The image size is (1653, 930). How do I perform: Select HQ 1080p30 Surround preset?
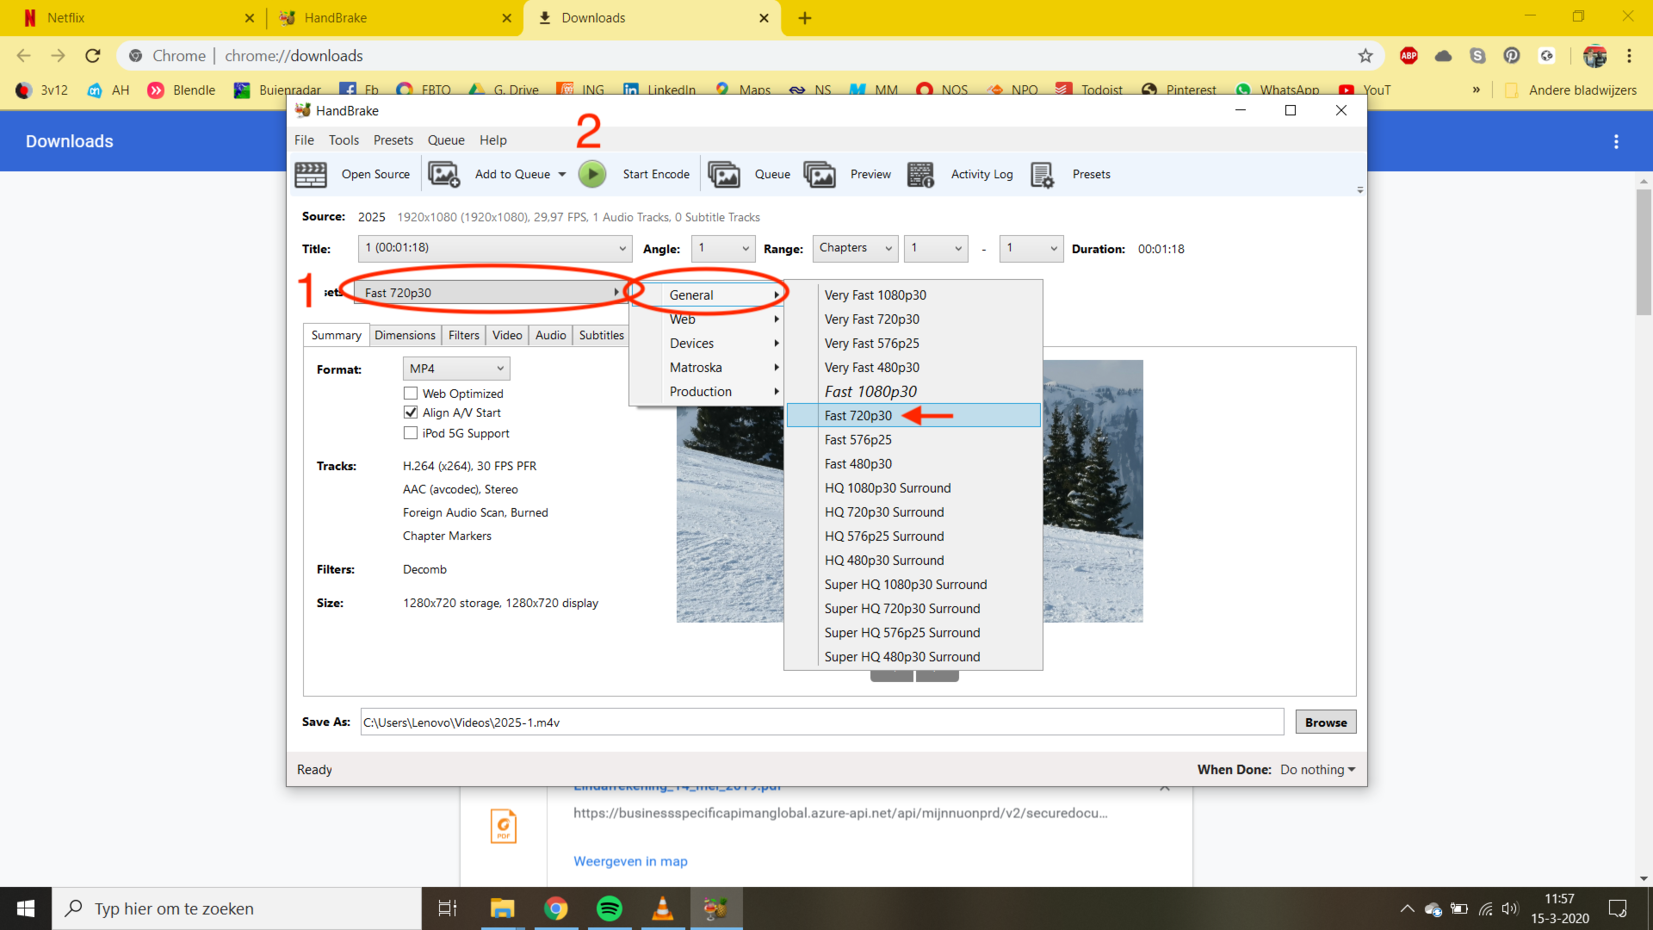887,488
